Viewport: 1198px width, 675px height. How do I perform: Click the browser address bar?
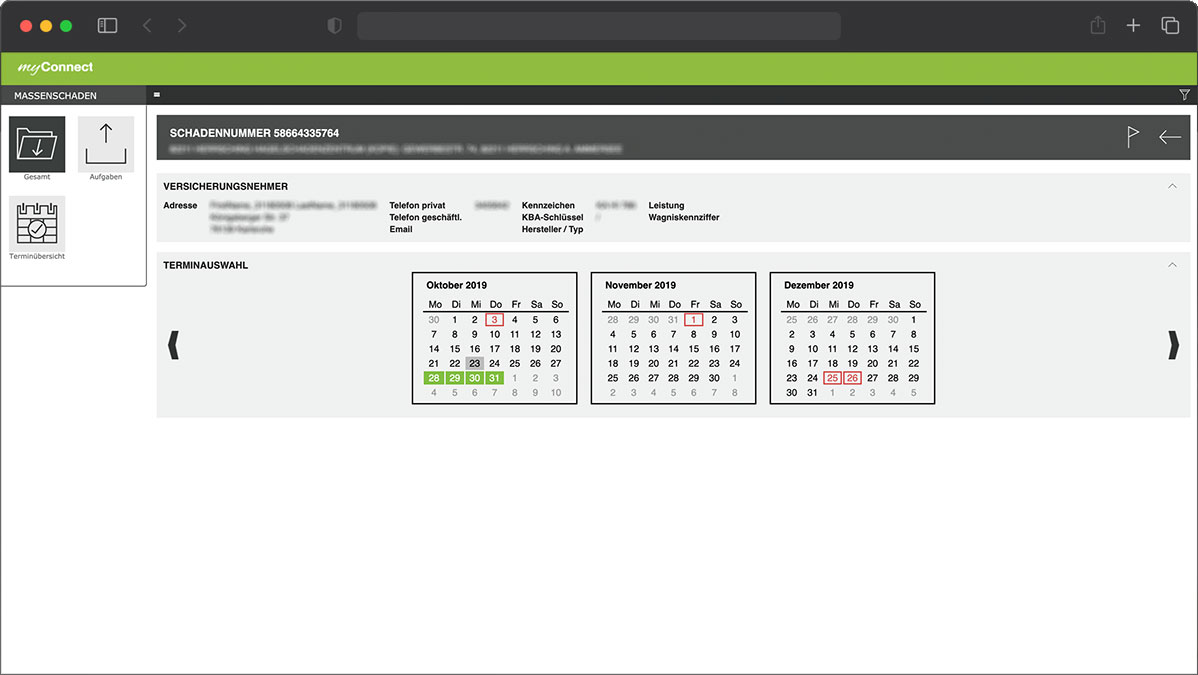(598, 26)
